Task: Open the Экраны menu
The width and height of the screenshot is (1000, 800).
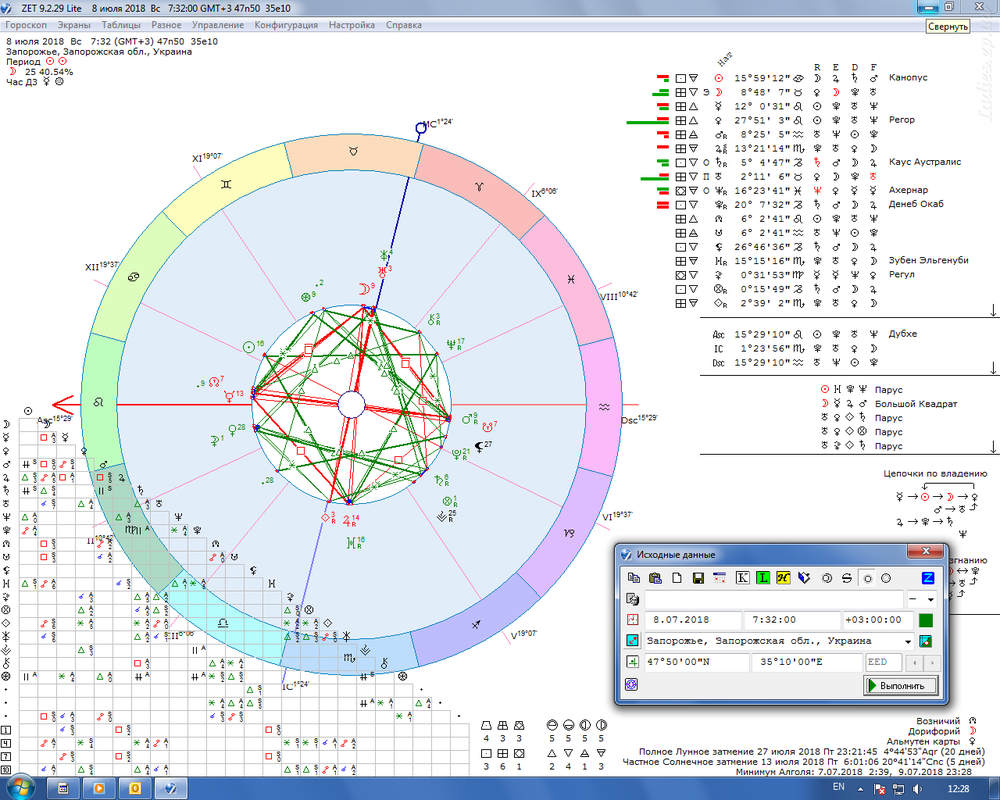Action: coord(74,25)
